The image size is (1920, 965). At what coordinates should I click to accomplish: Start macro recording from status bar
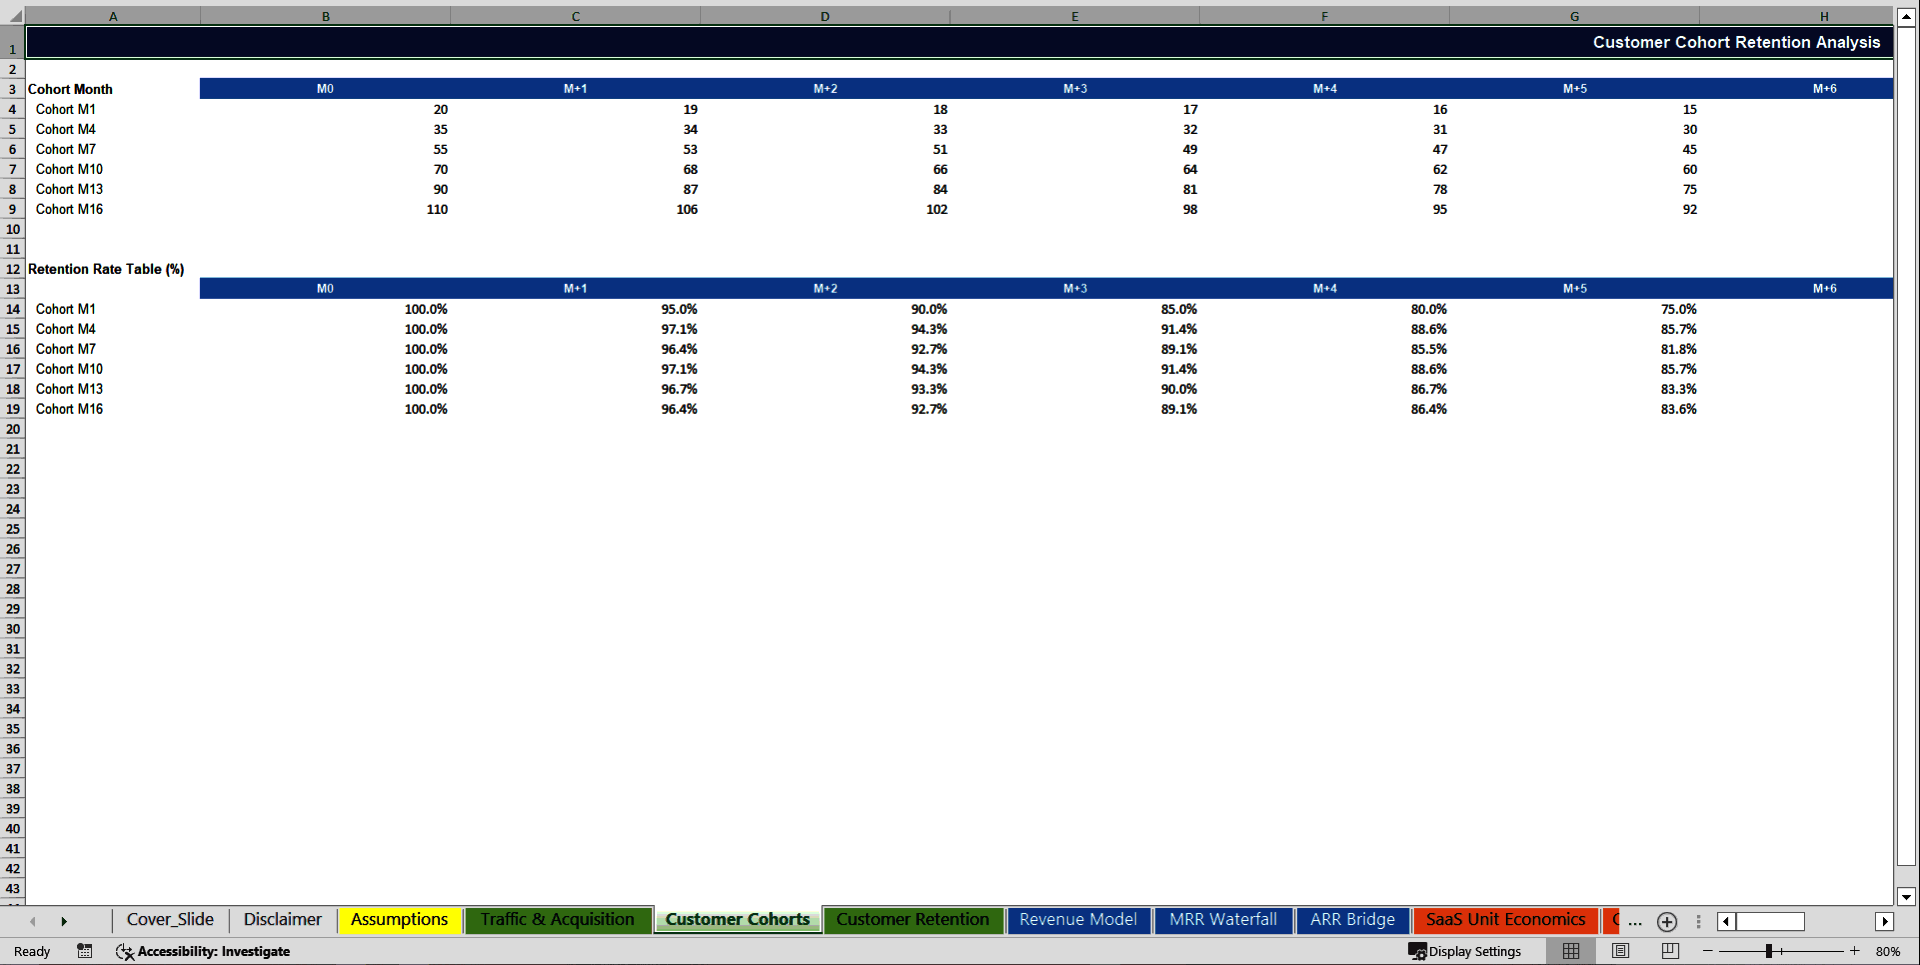click(85, 951)
